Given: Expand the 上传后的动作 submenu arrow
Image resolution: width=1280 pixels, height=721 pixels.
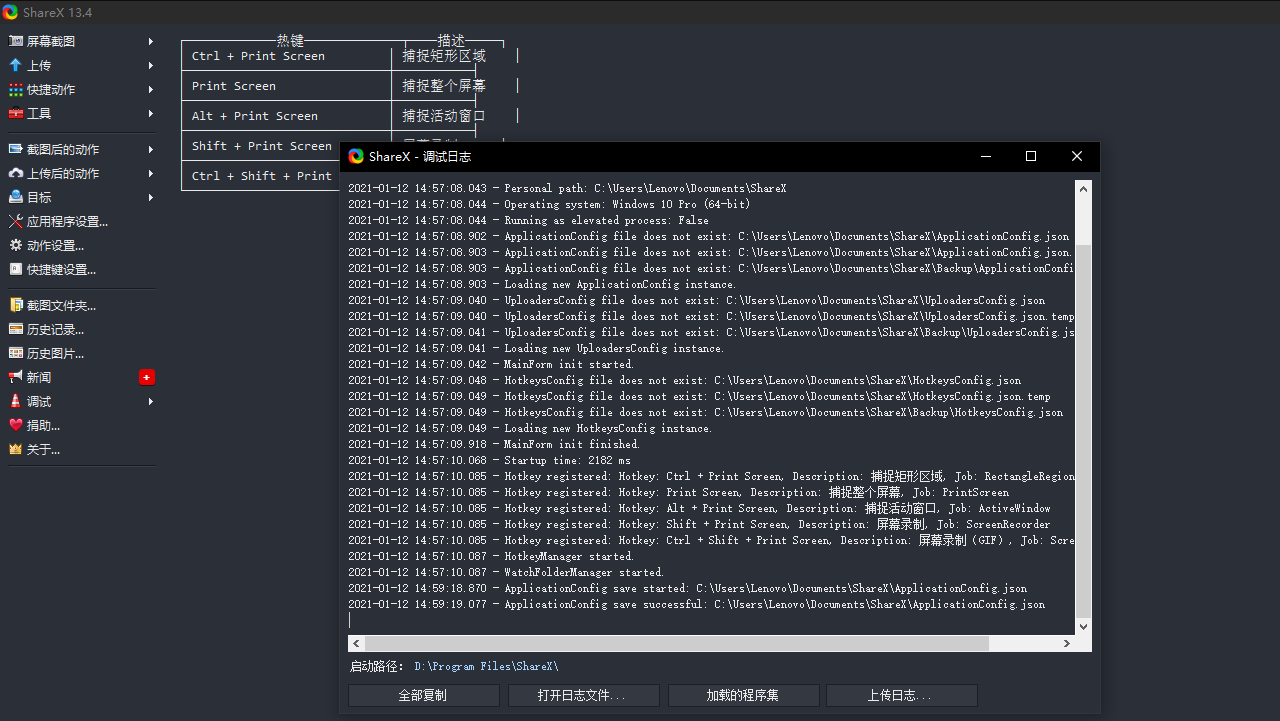Looking at the screenshot, I should coord(150,173).
